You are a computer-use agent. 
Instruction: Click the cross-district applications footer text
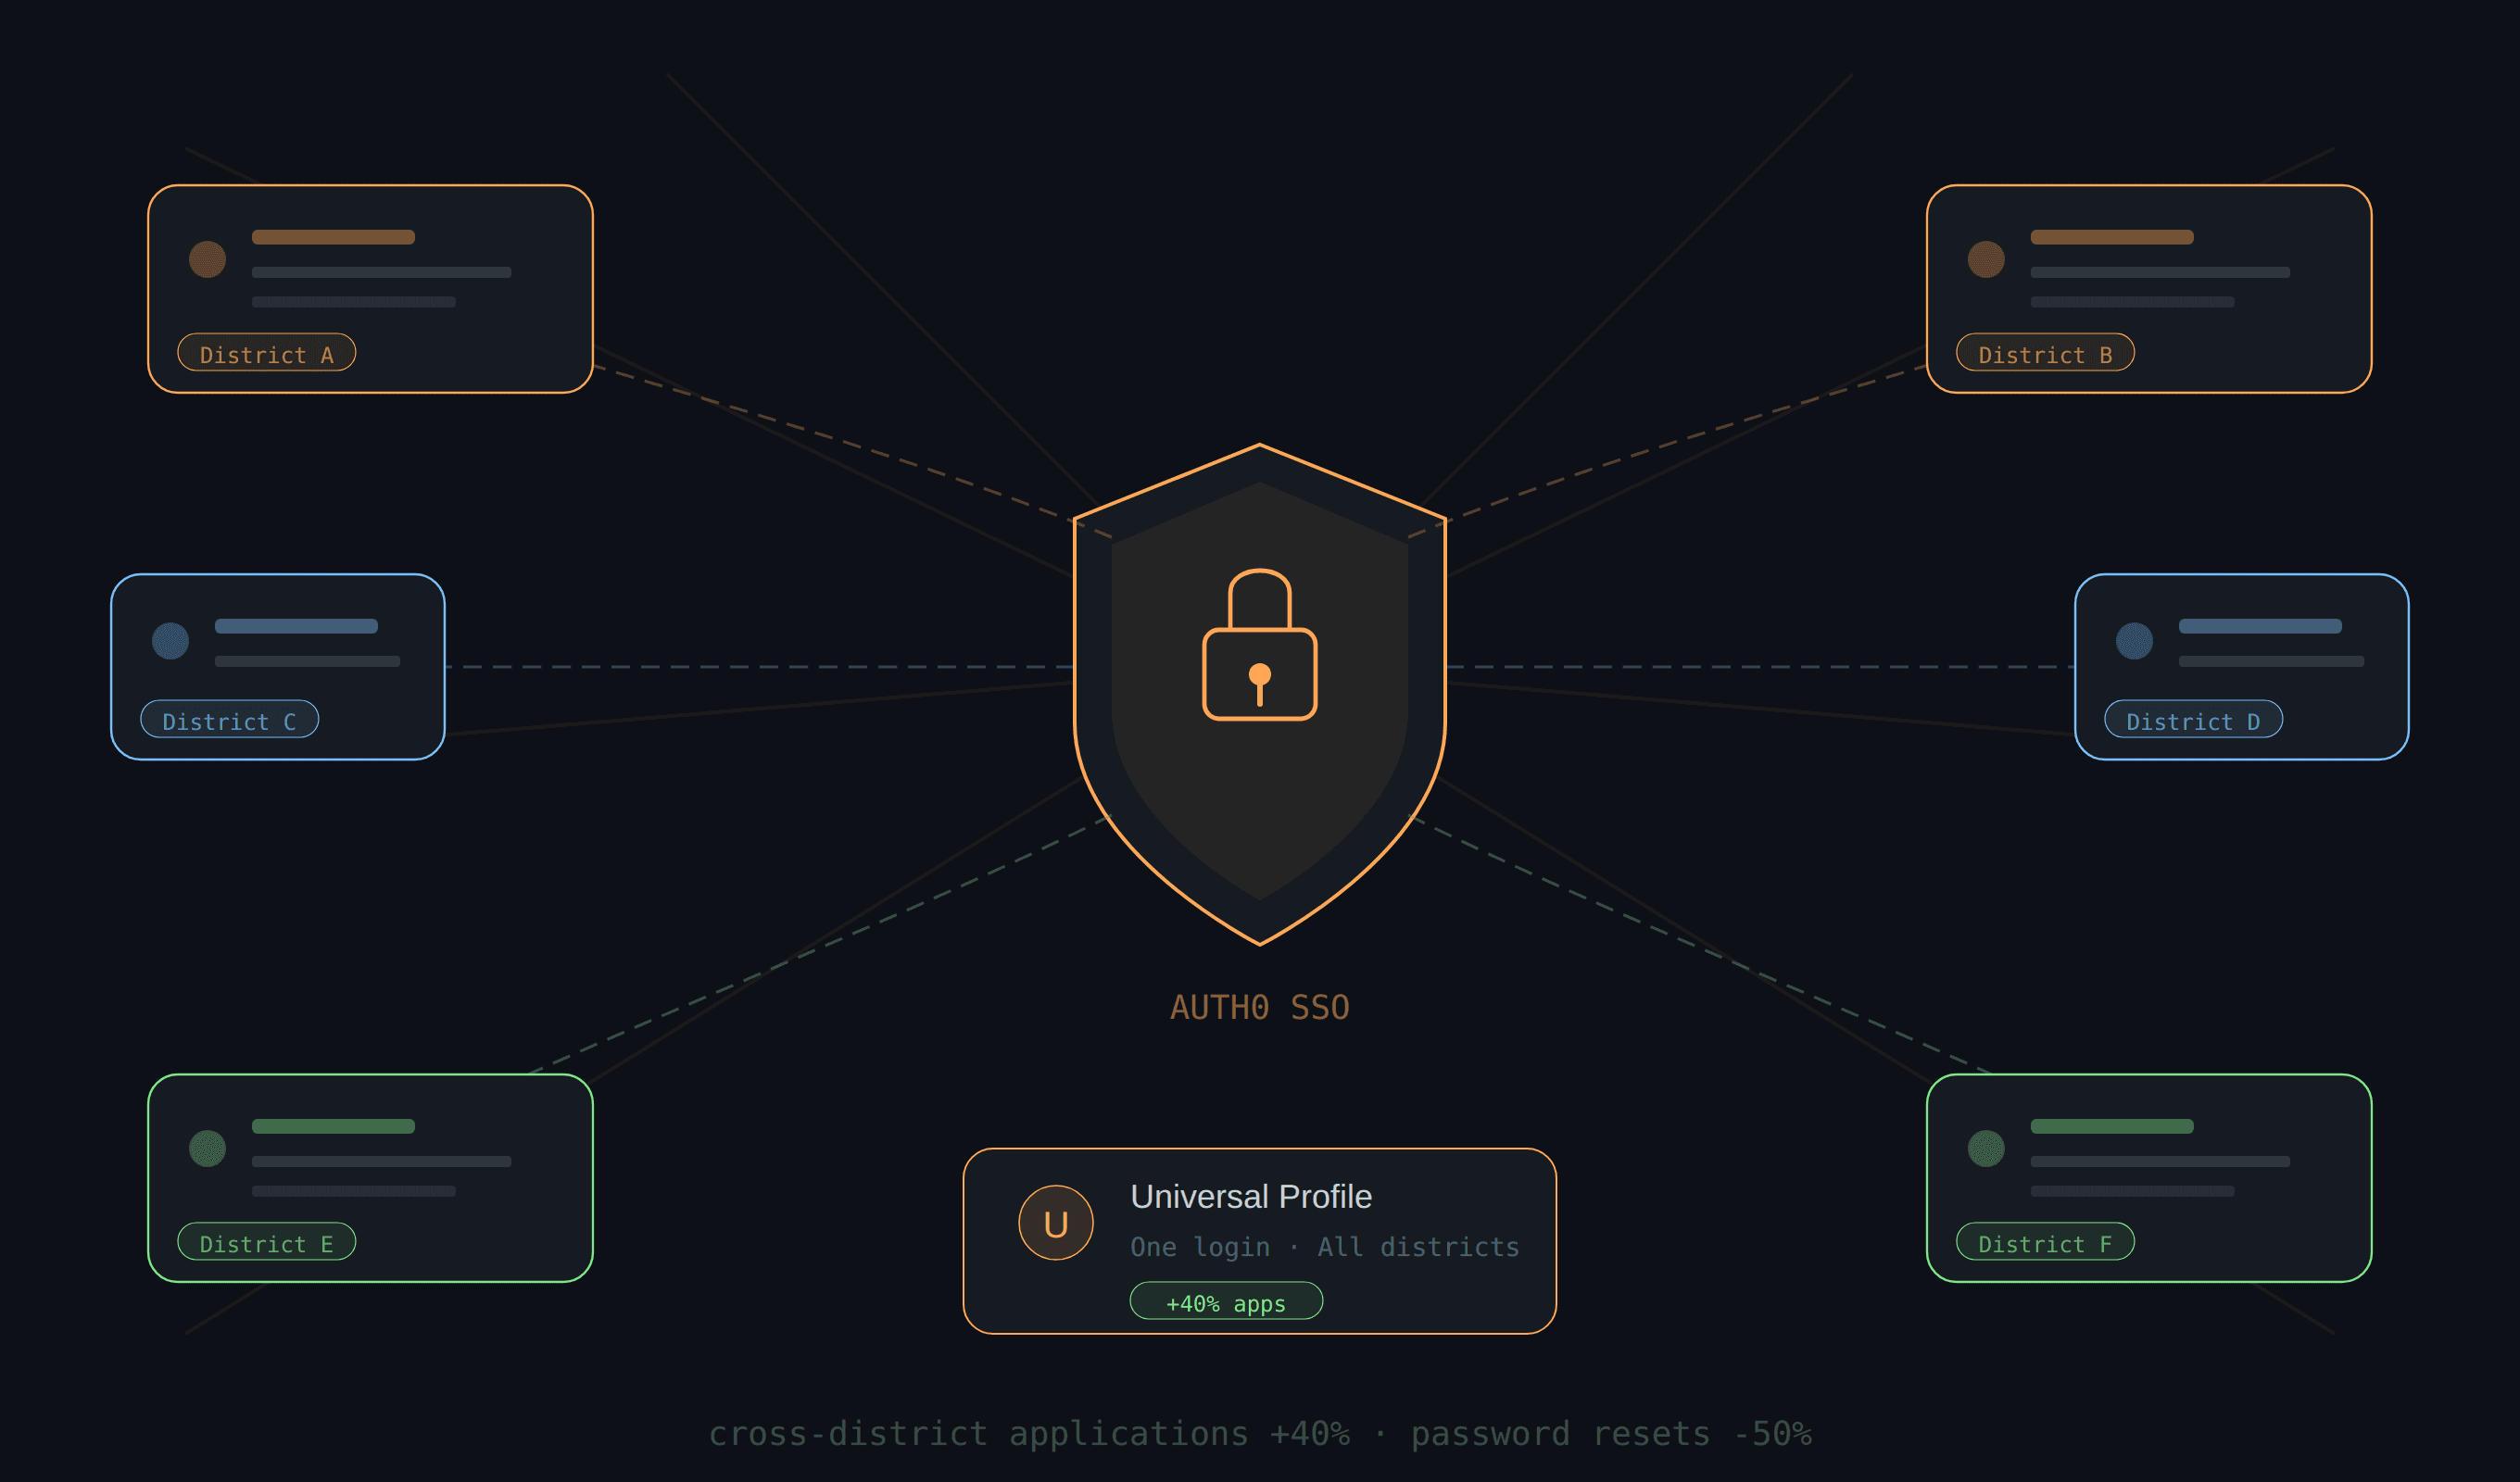click(x=1260, y=1434)
